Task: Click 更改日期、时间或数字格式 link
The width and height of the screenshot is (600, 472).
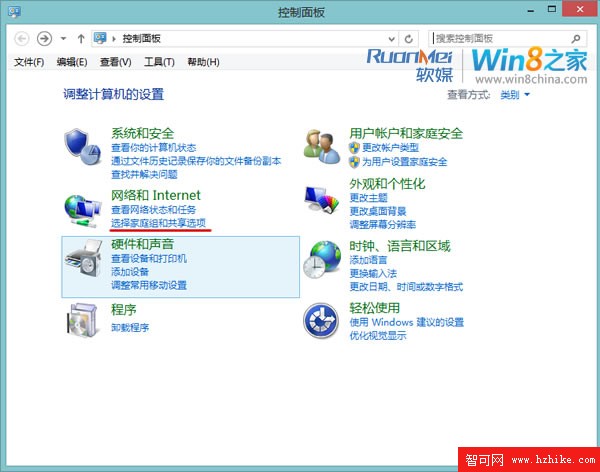Action: click(x=406, y=287)
